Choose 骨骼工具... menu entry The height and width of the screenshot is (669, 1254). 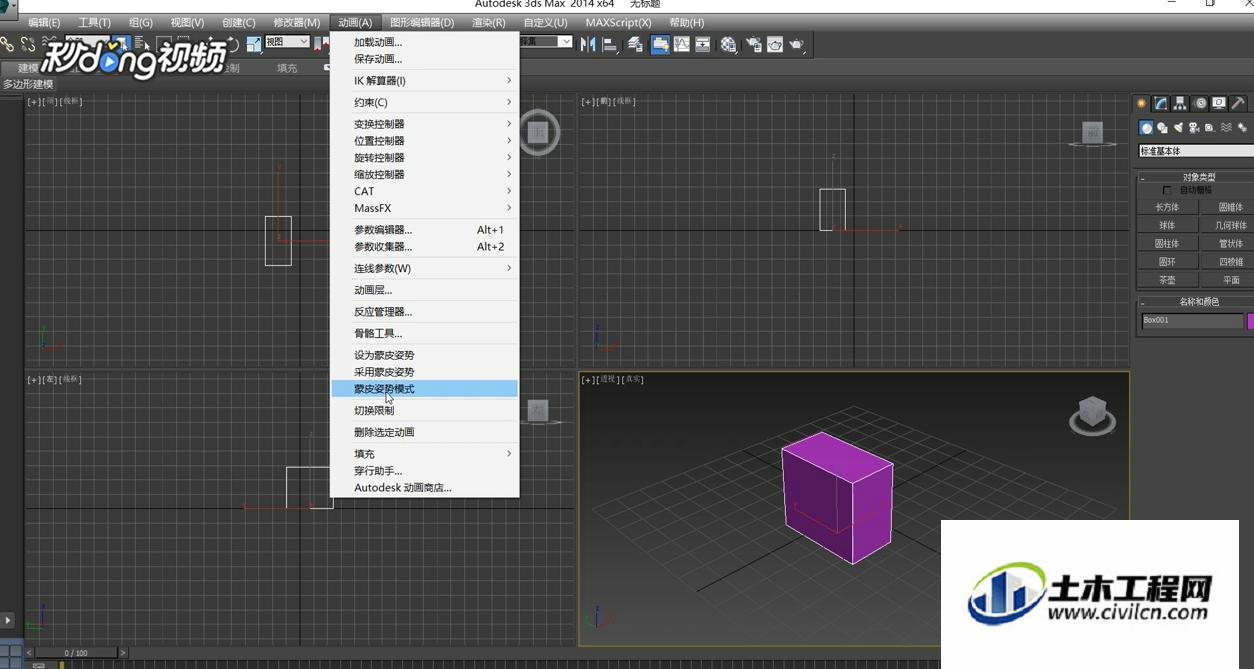pyautogui.click(x=425, y=334)
